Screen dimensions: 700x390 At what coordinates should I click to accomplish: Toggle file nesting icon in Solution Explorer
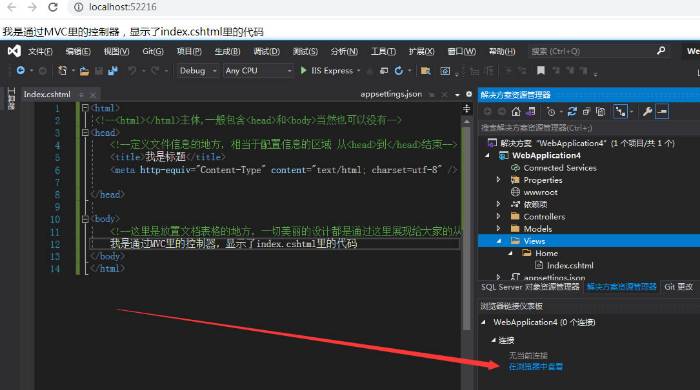coord(621,112)
